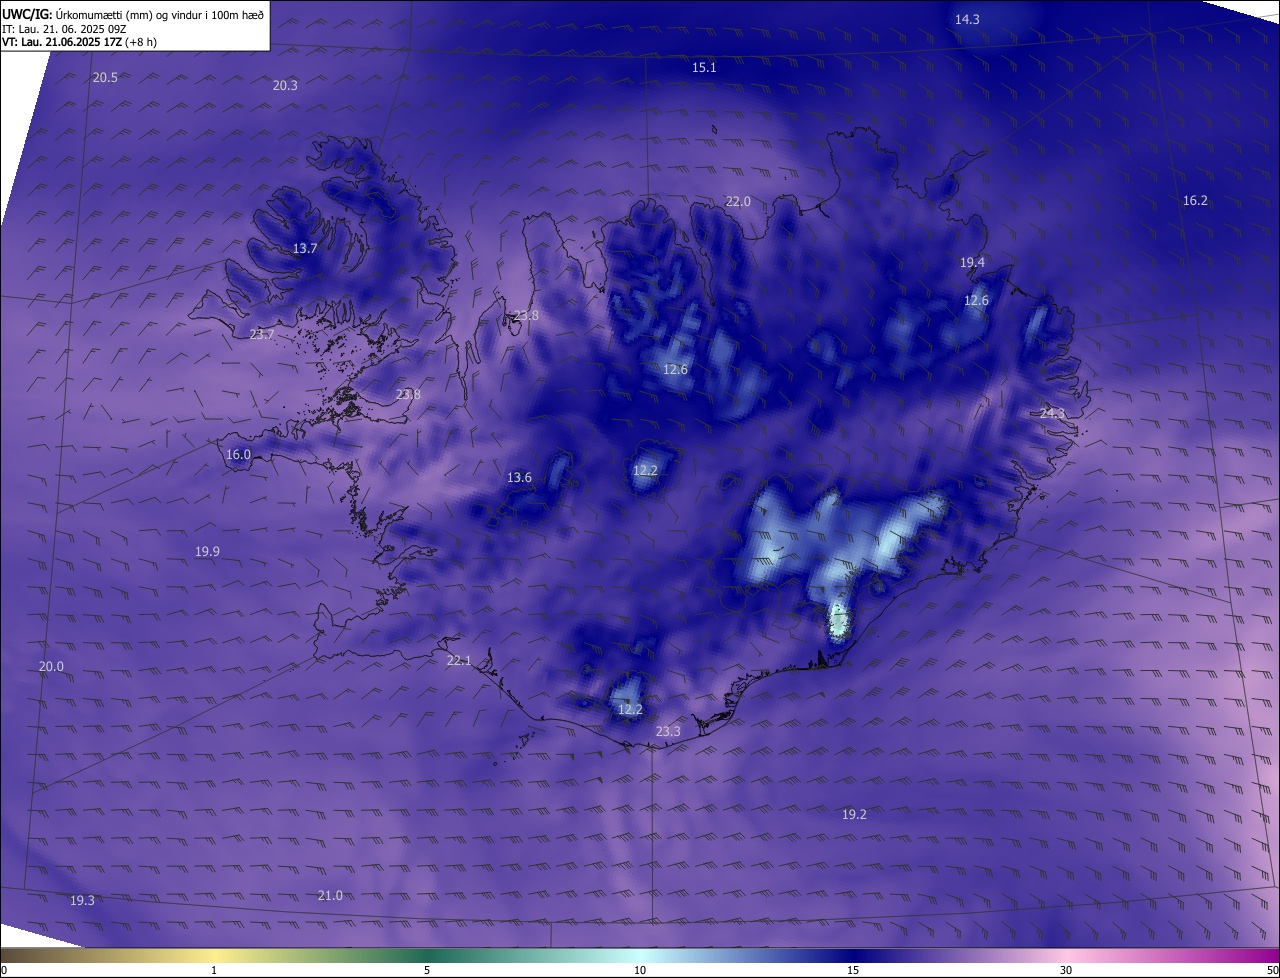Image resolution: width=1280 pixels, height=978 pixels.
Task: Select the 16.2 value label
Action: pos(1195,200)
